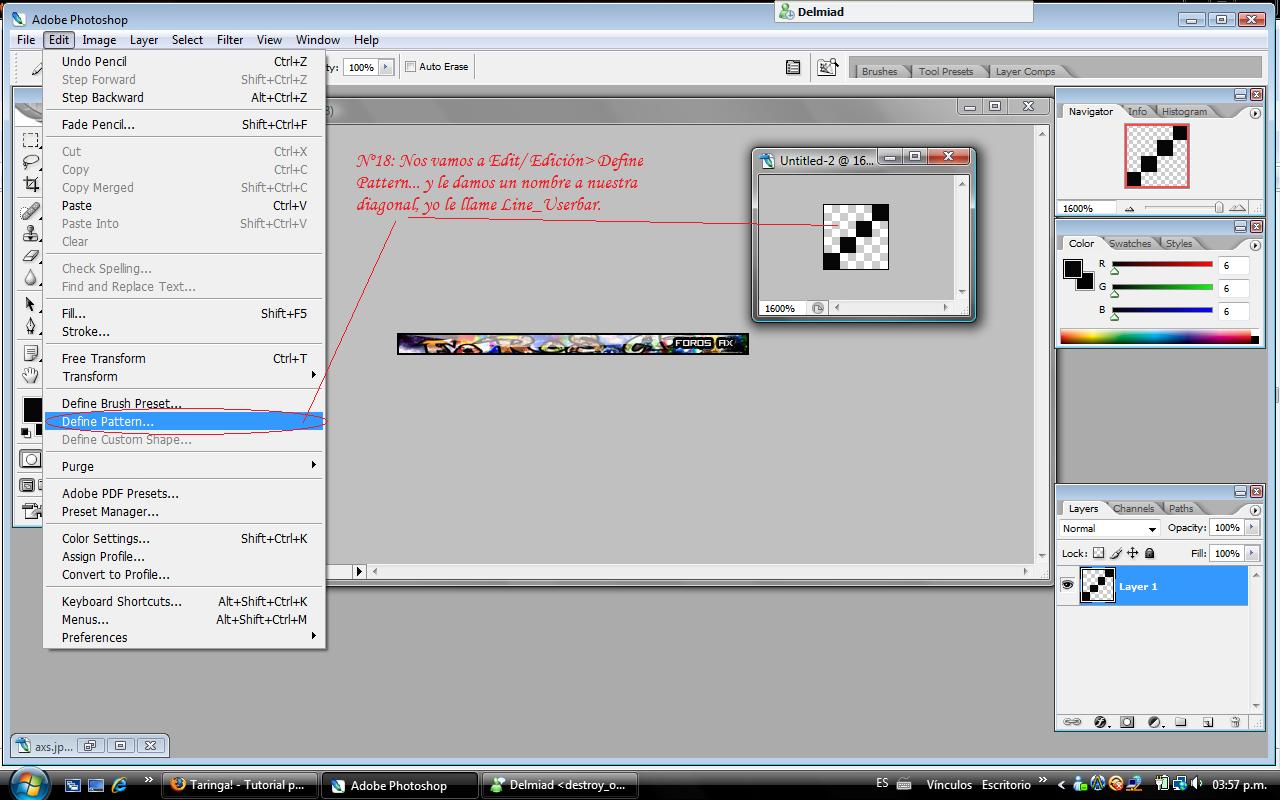The width and height of the screenshot is (1280, 800).
Task: Select the Rectangular Marquee tool
Action: click(30, 140)
